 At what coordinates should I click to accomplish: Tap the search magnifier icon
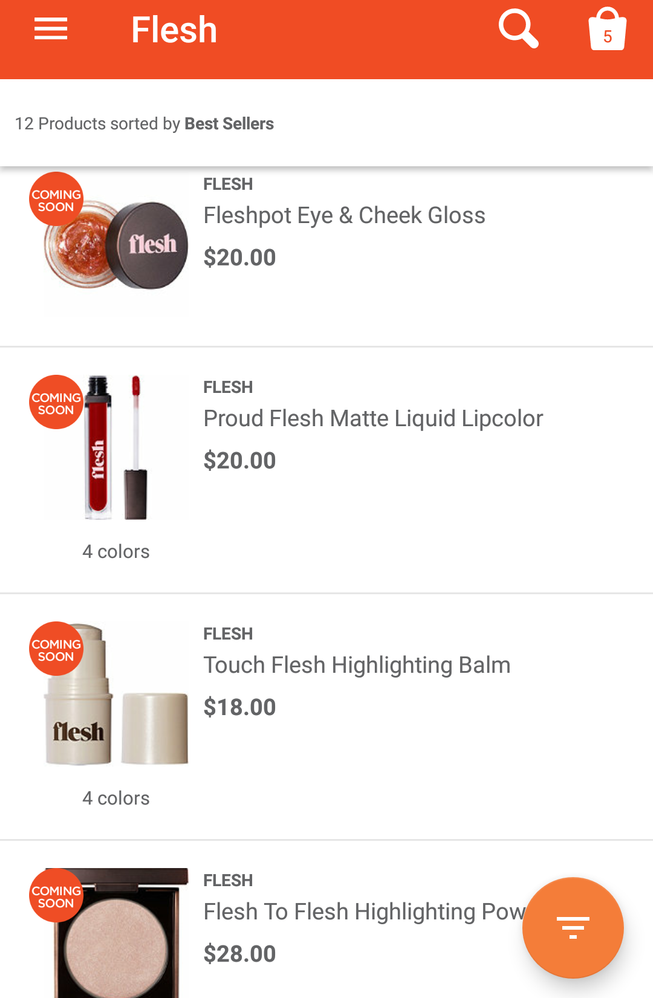point(518,29)
